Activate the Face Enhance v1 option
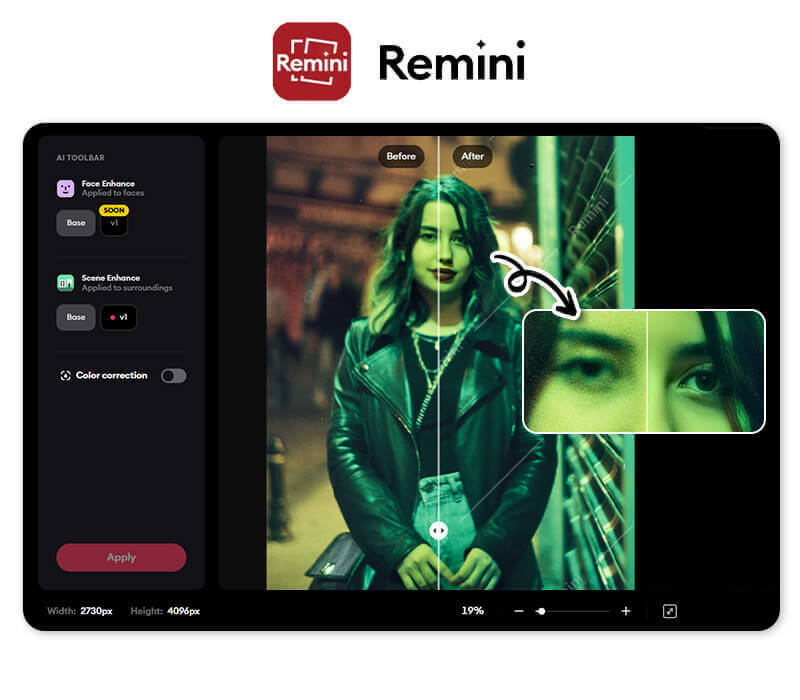The height and width of the screenshot is (700, 800). 113,223
